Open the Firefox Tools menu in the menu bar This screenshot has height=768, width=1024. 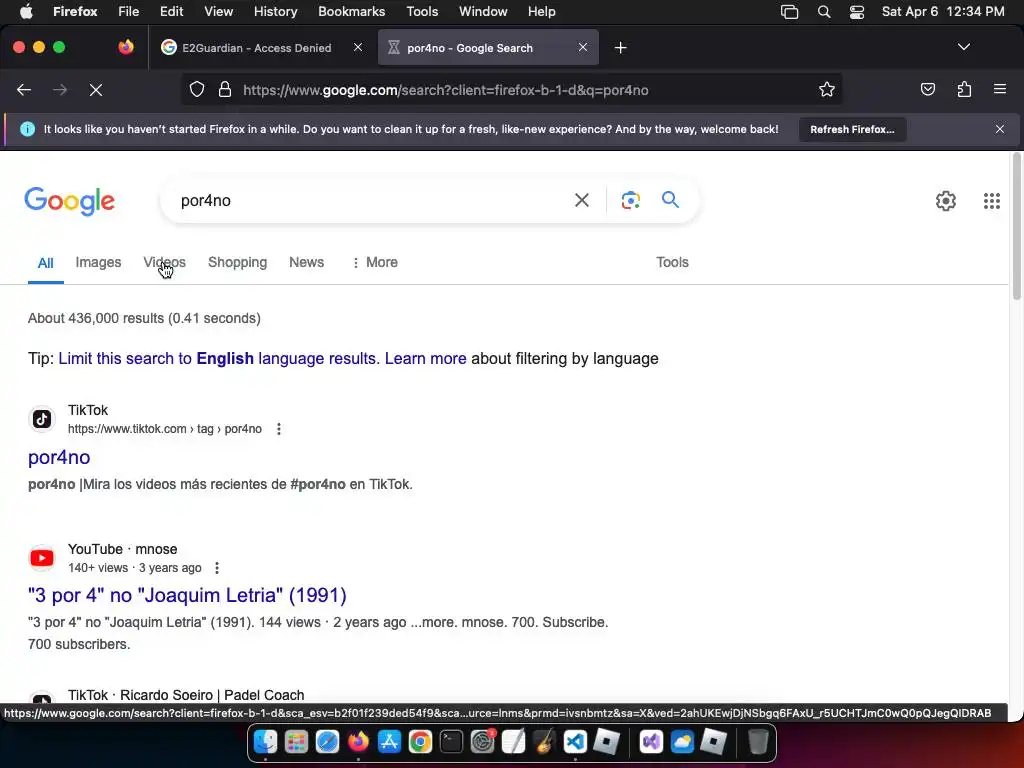coord(422,12)
